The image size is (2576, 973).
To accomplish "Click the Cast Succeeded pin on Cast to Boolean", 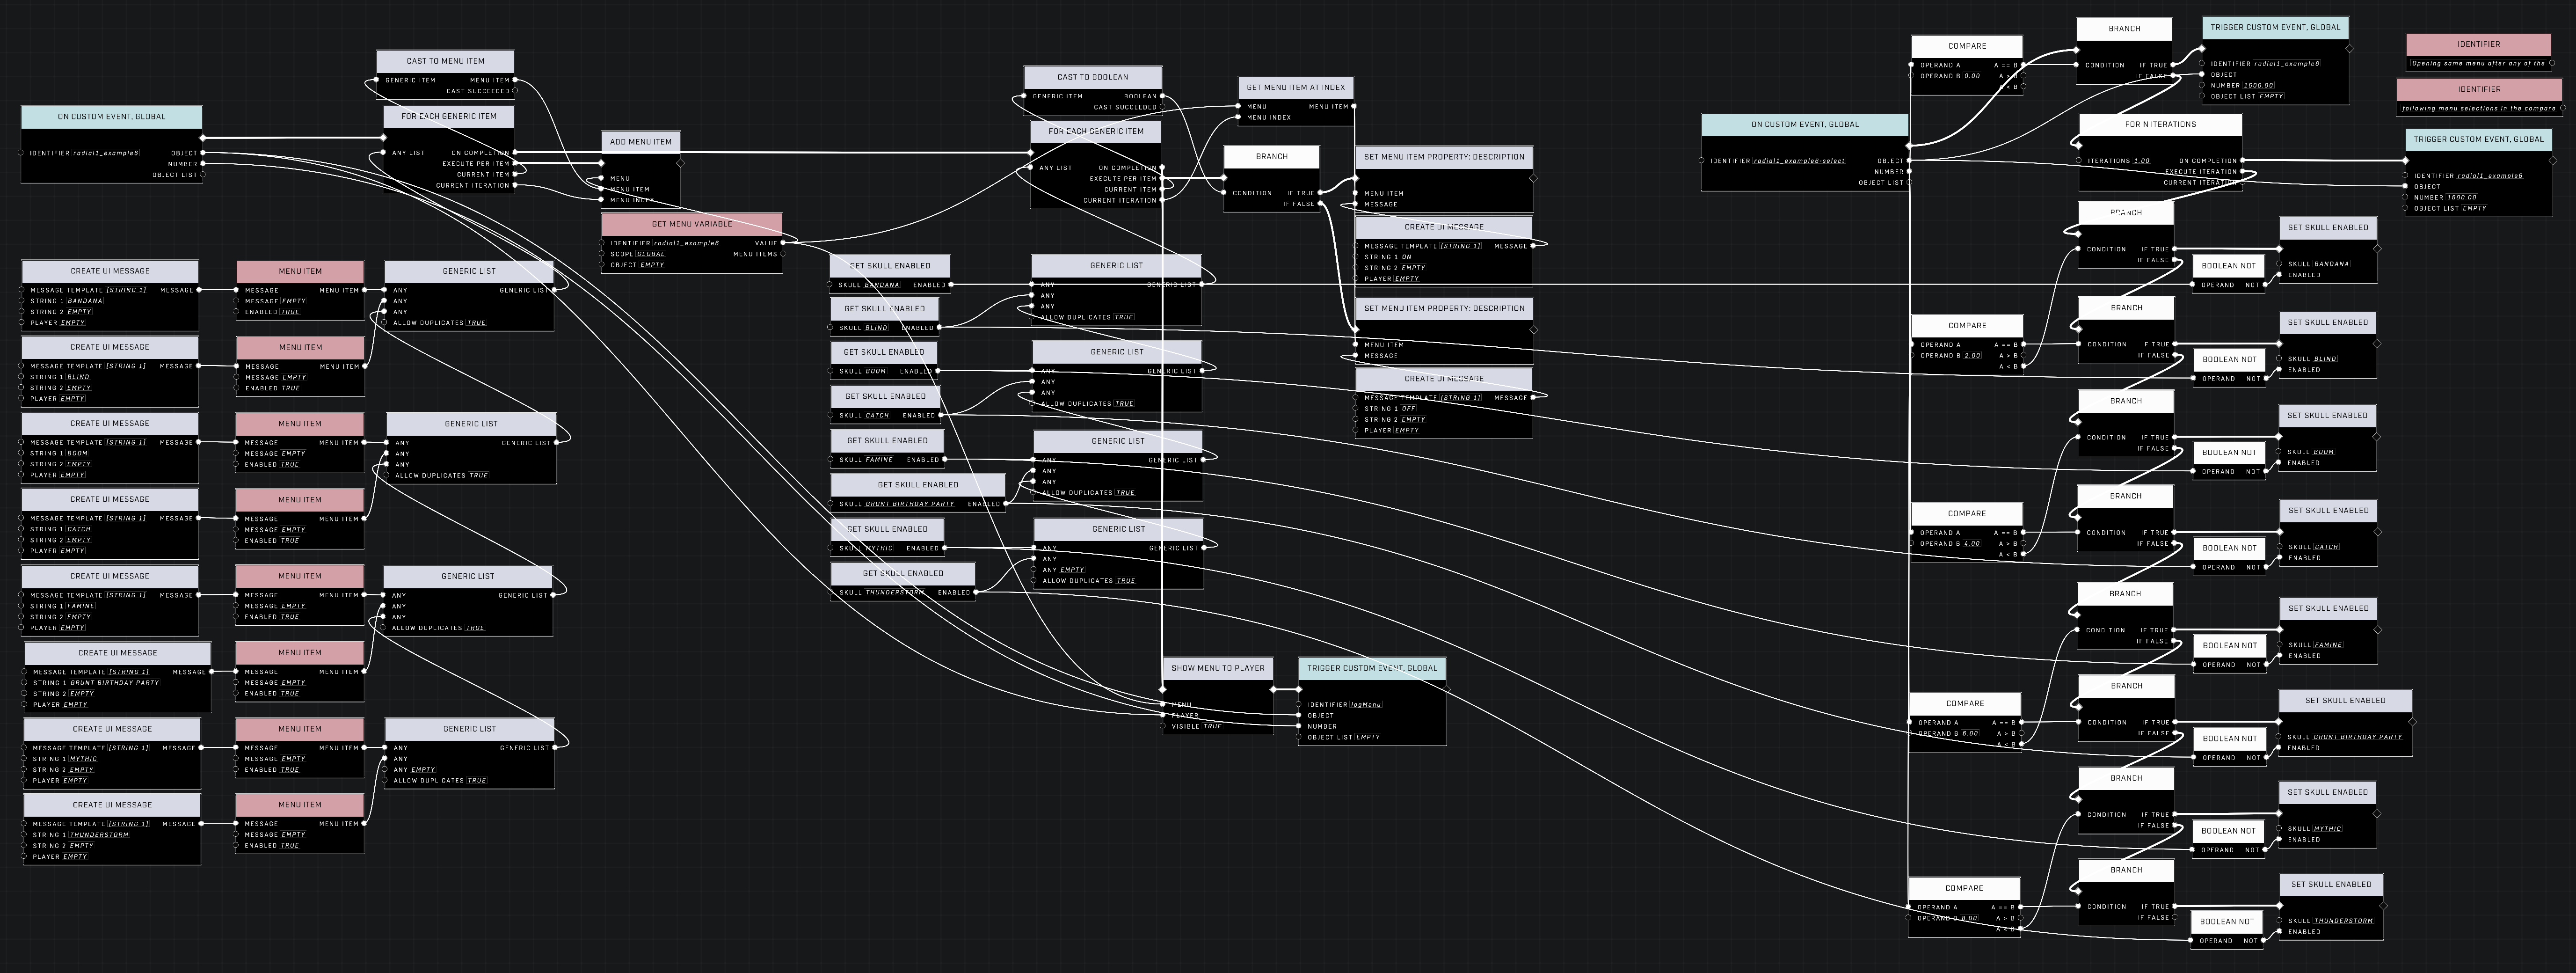I will (x=1162, y=107).
